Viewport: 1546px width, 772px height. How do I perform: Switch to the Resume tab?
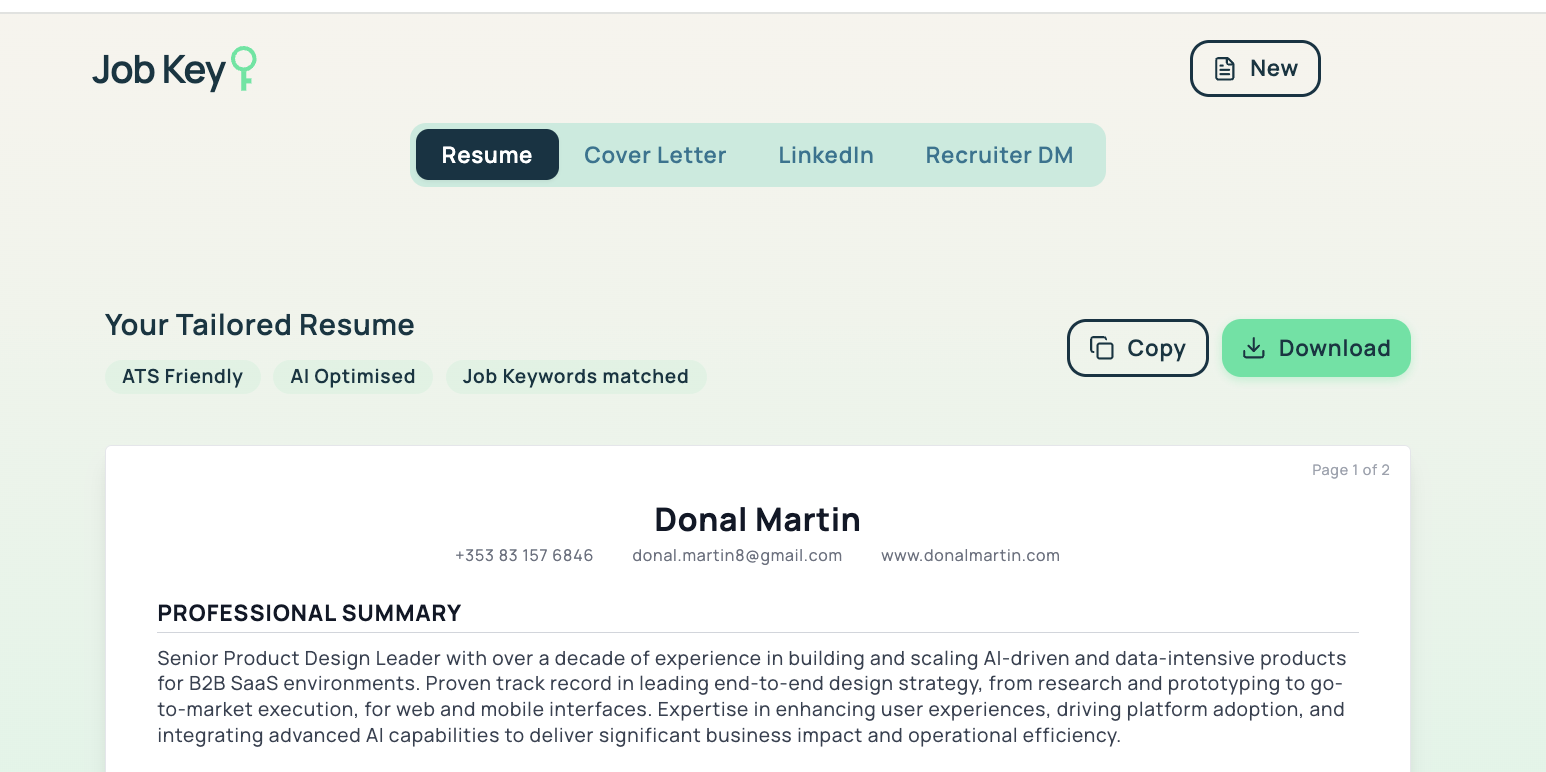(487, 155)
